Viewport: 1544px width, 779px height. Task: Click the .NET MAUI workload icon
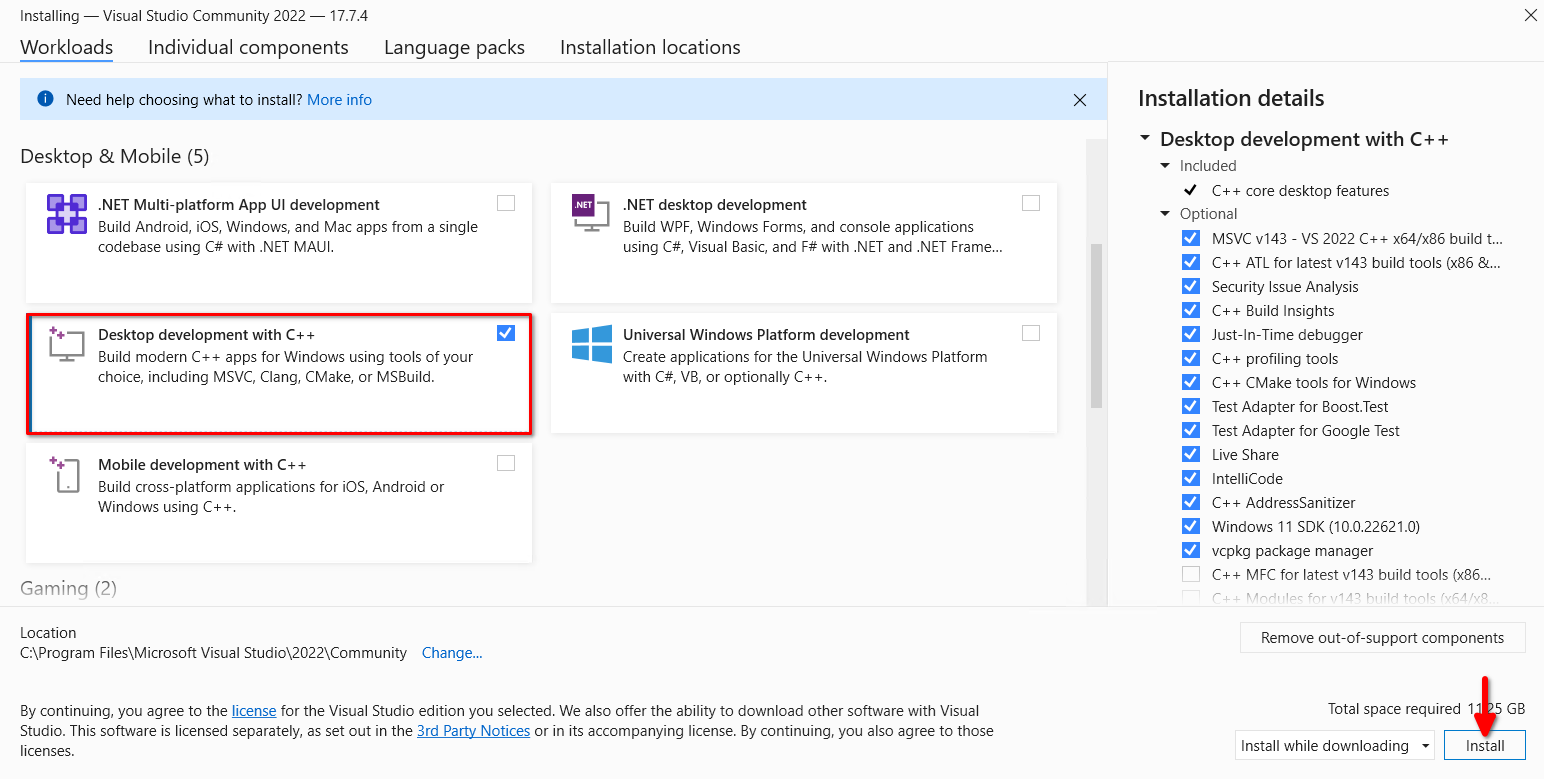point(67,214)
